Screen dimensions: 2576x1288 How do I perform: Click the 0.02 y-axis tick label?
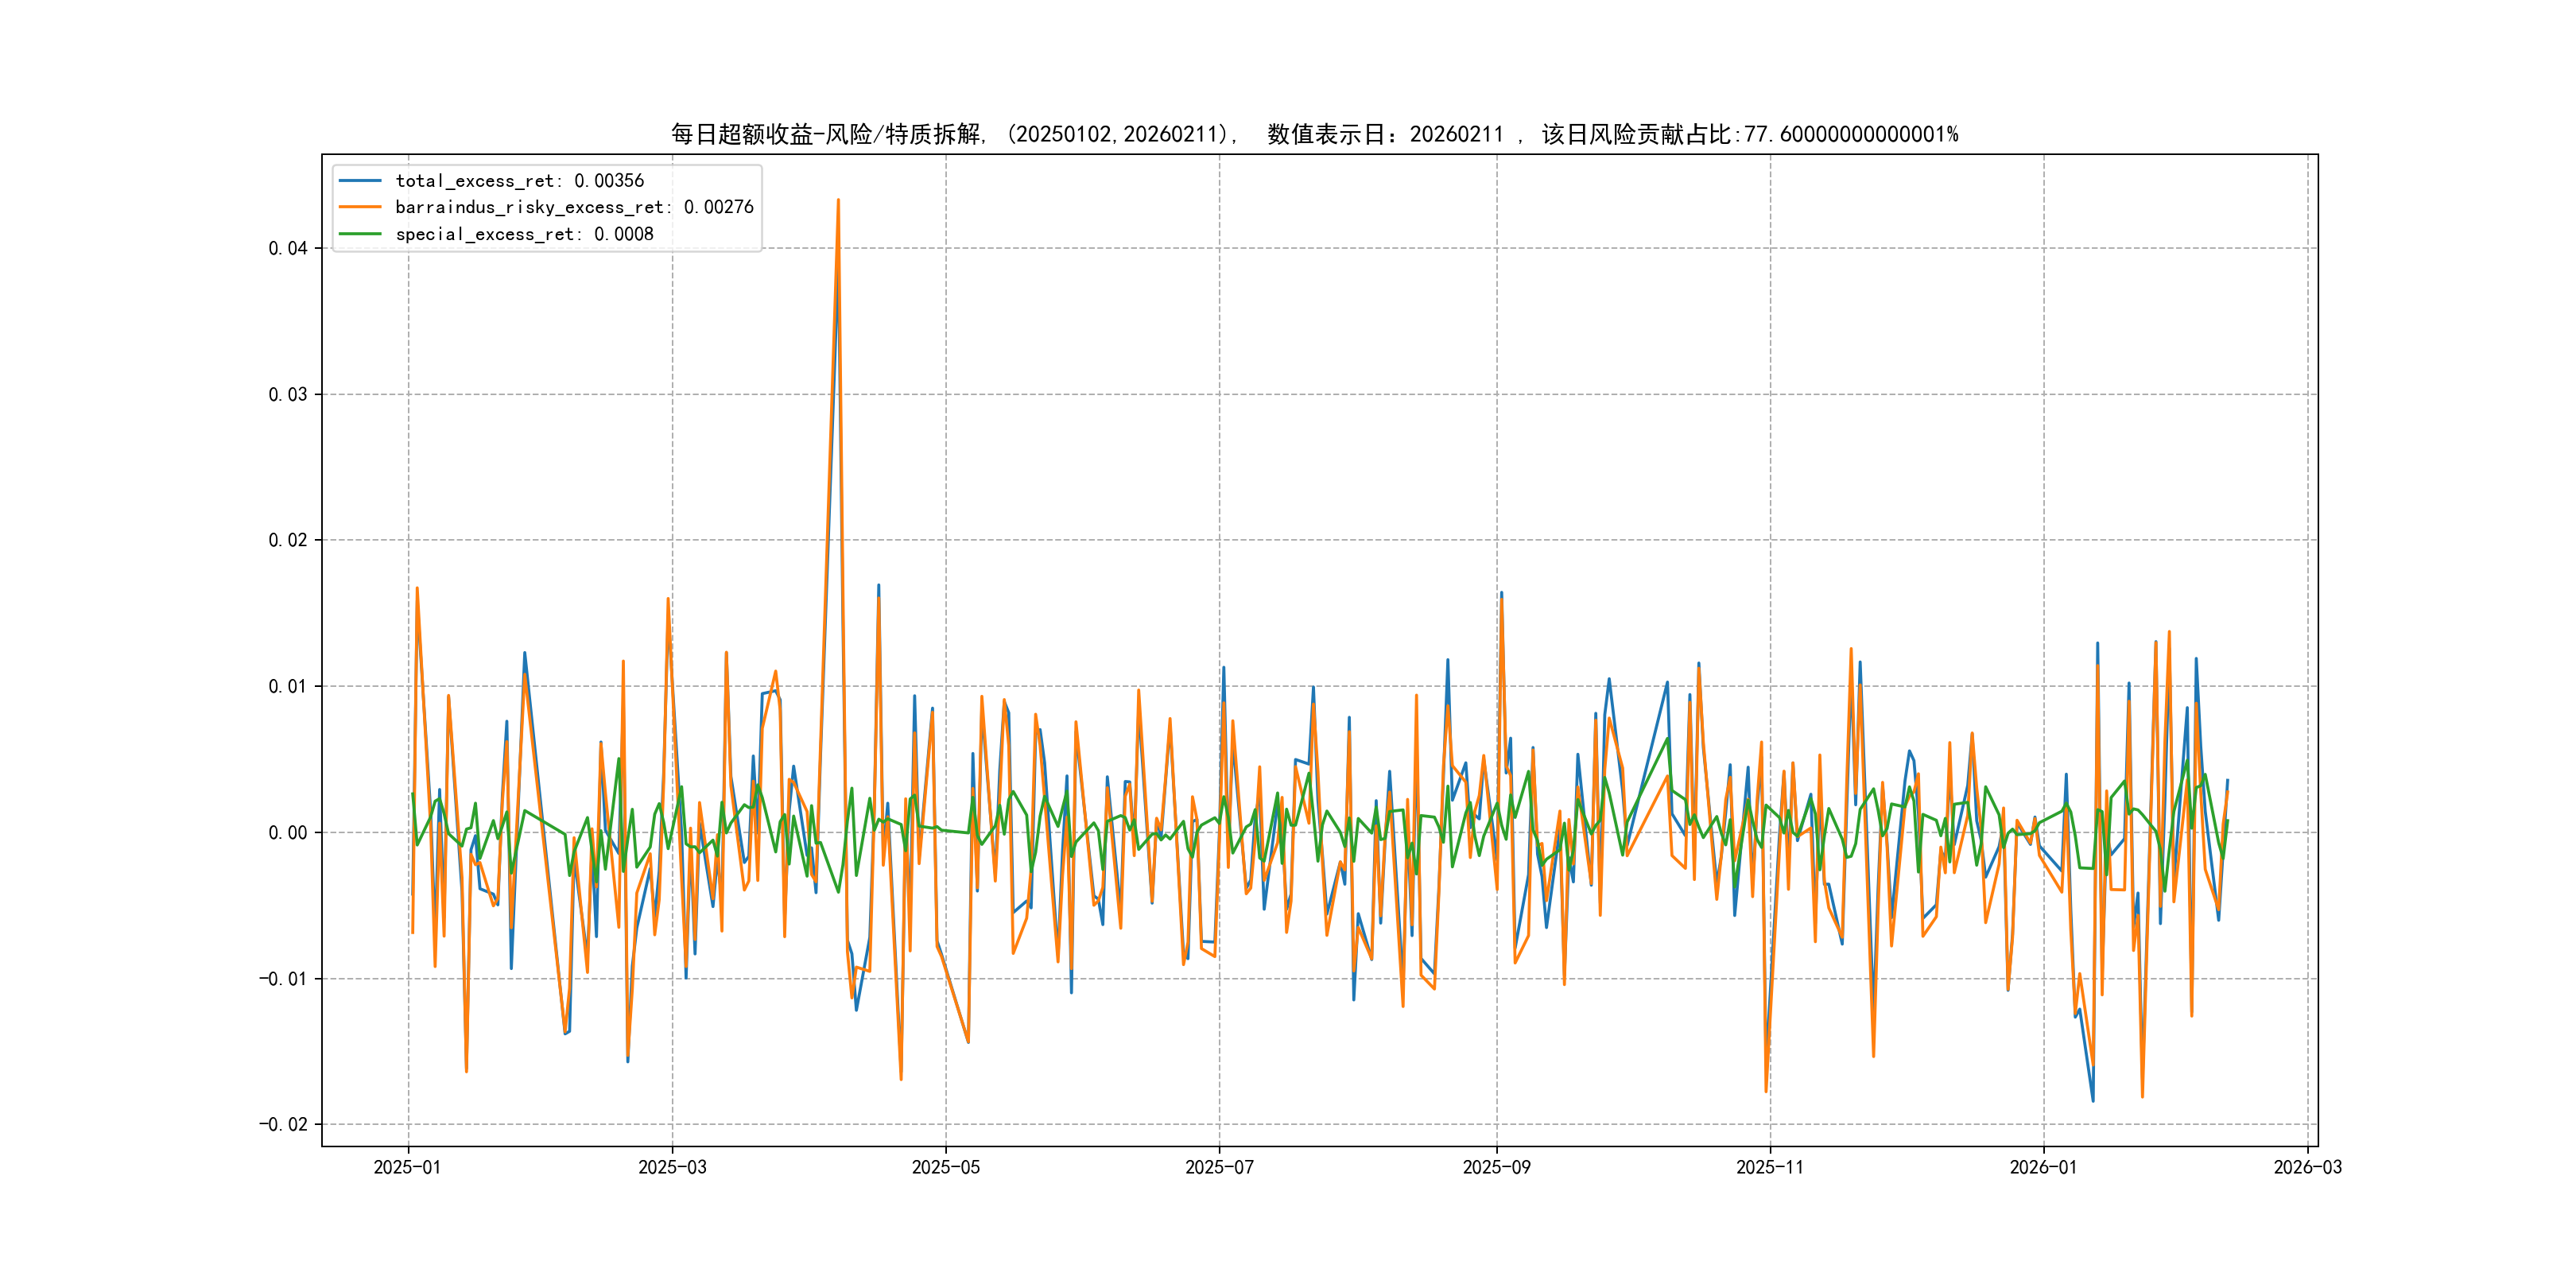tap(288, 540)
